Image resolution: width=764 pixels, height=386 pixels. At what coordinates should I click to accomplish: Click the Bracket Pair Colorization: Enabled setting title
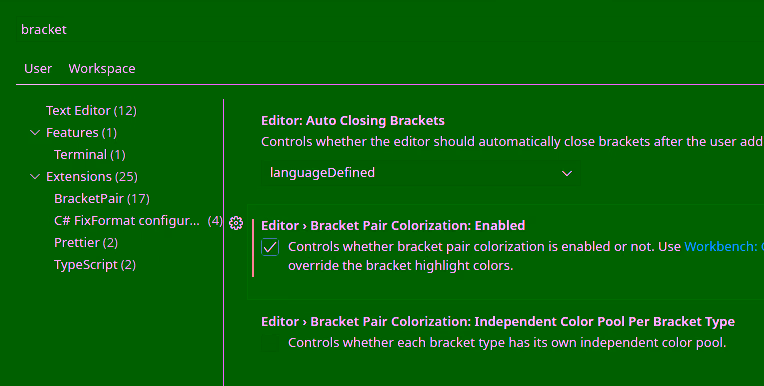[393, 225]
